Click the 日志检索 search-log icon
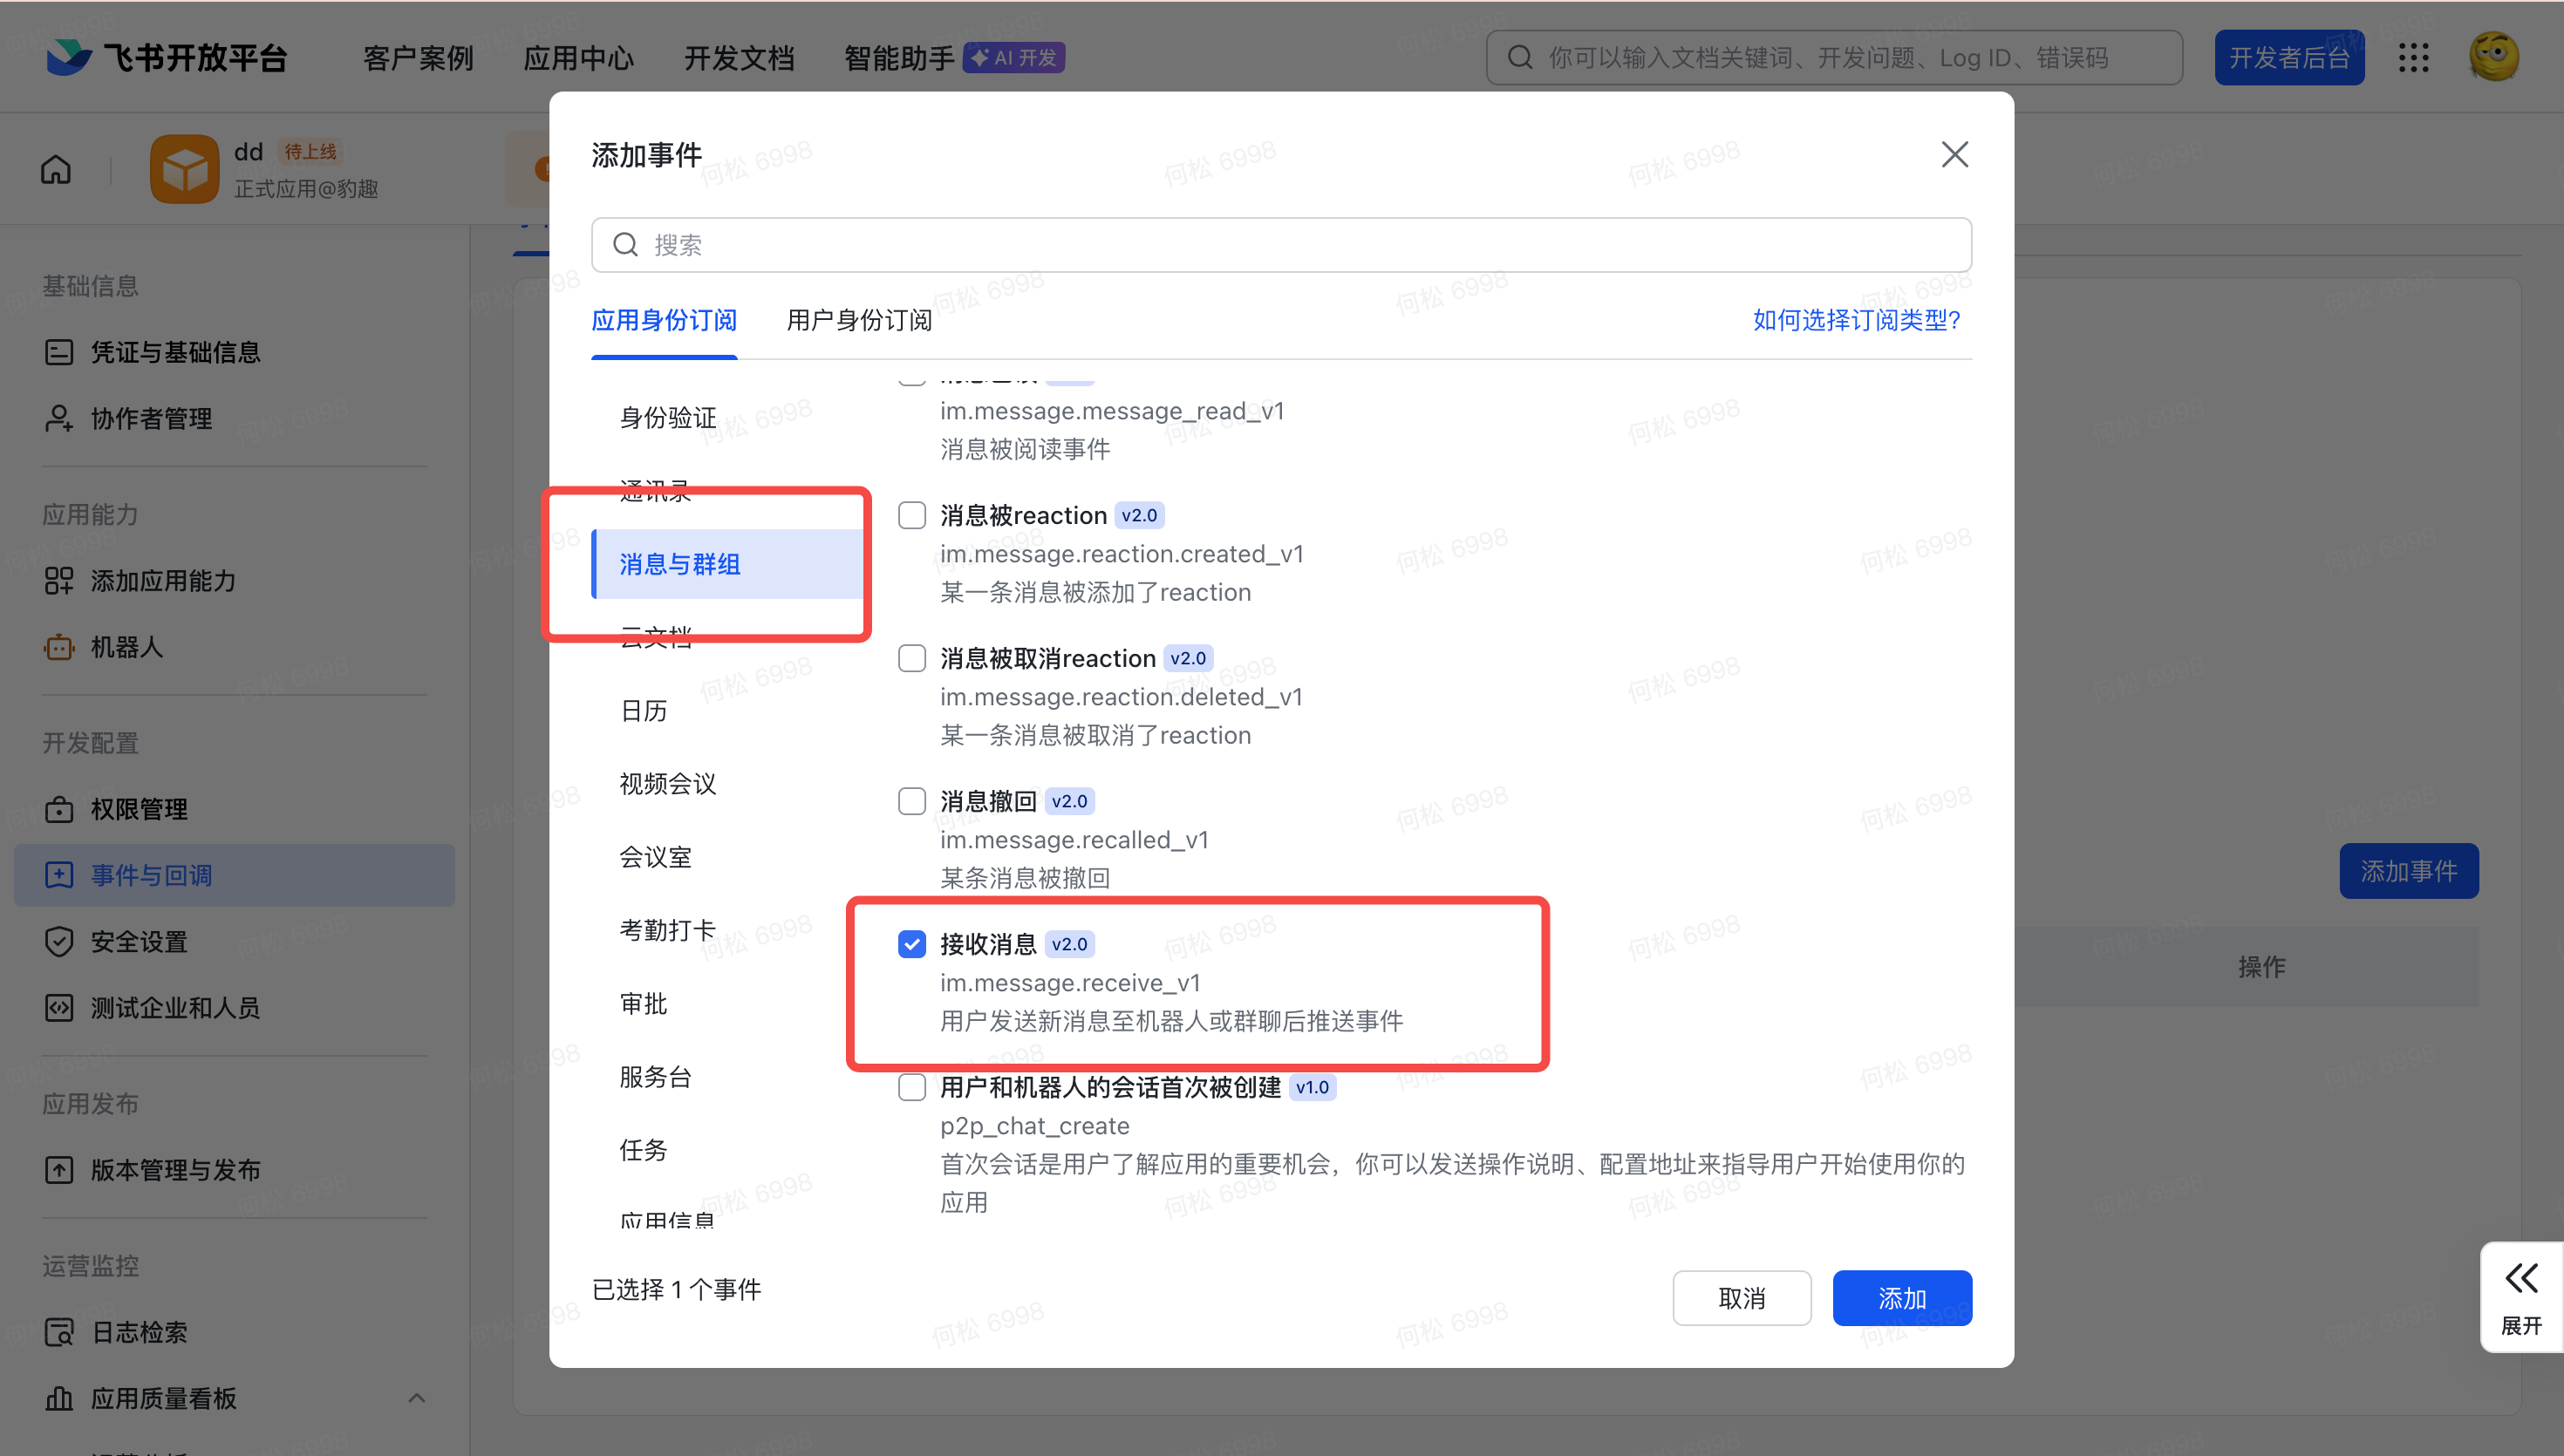This screenshot has height=1456, width=2564. coord(59,1332)
